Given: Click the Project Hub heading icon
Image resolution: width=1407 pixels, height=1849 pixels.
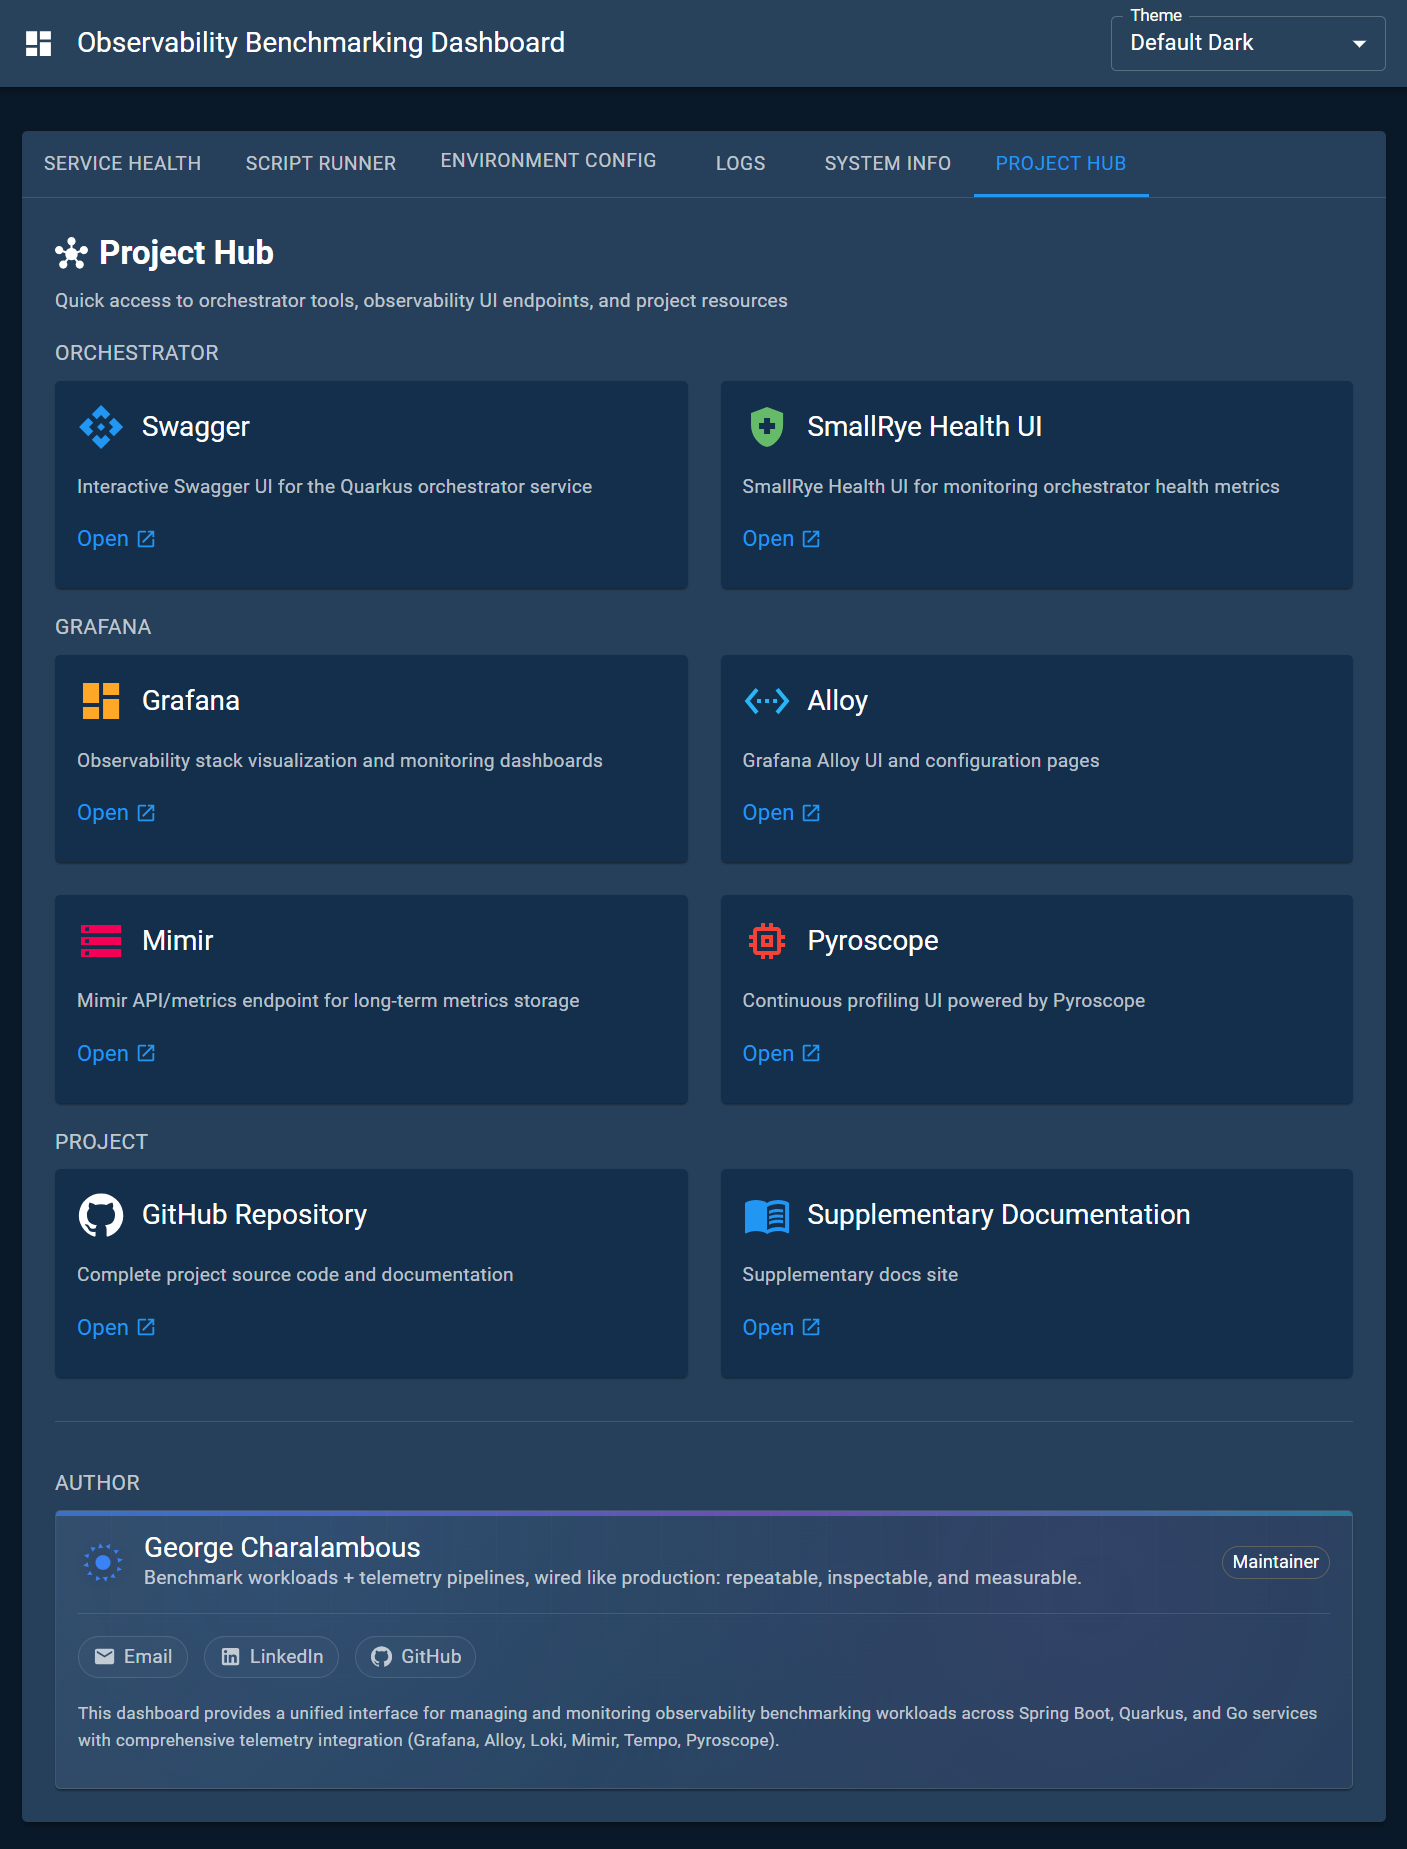Looking at the screenshot, I should [71, 253].
